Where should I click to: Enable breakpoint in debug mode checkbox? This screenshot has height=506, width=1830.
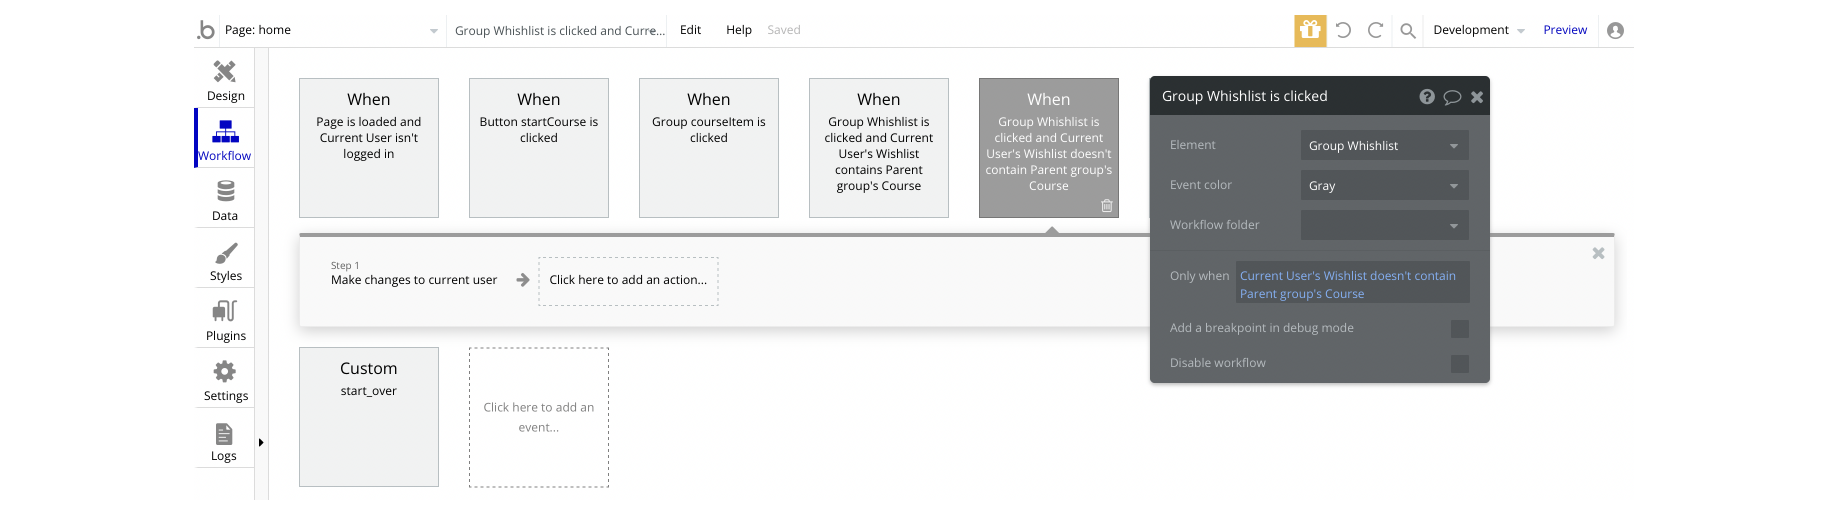[1459, 329]
